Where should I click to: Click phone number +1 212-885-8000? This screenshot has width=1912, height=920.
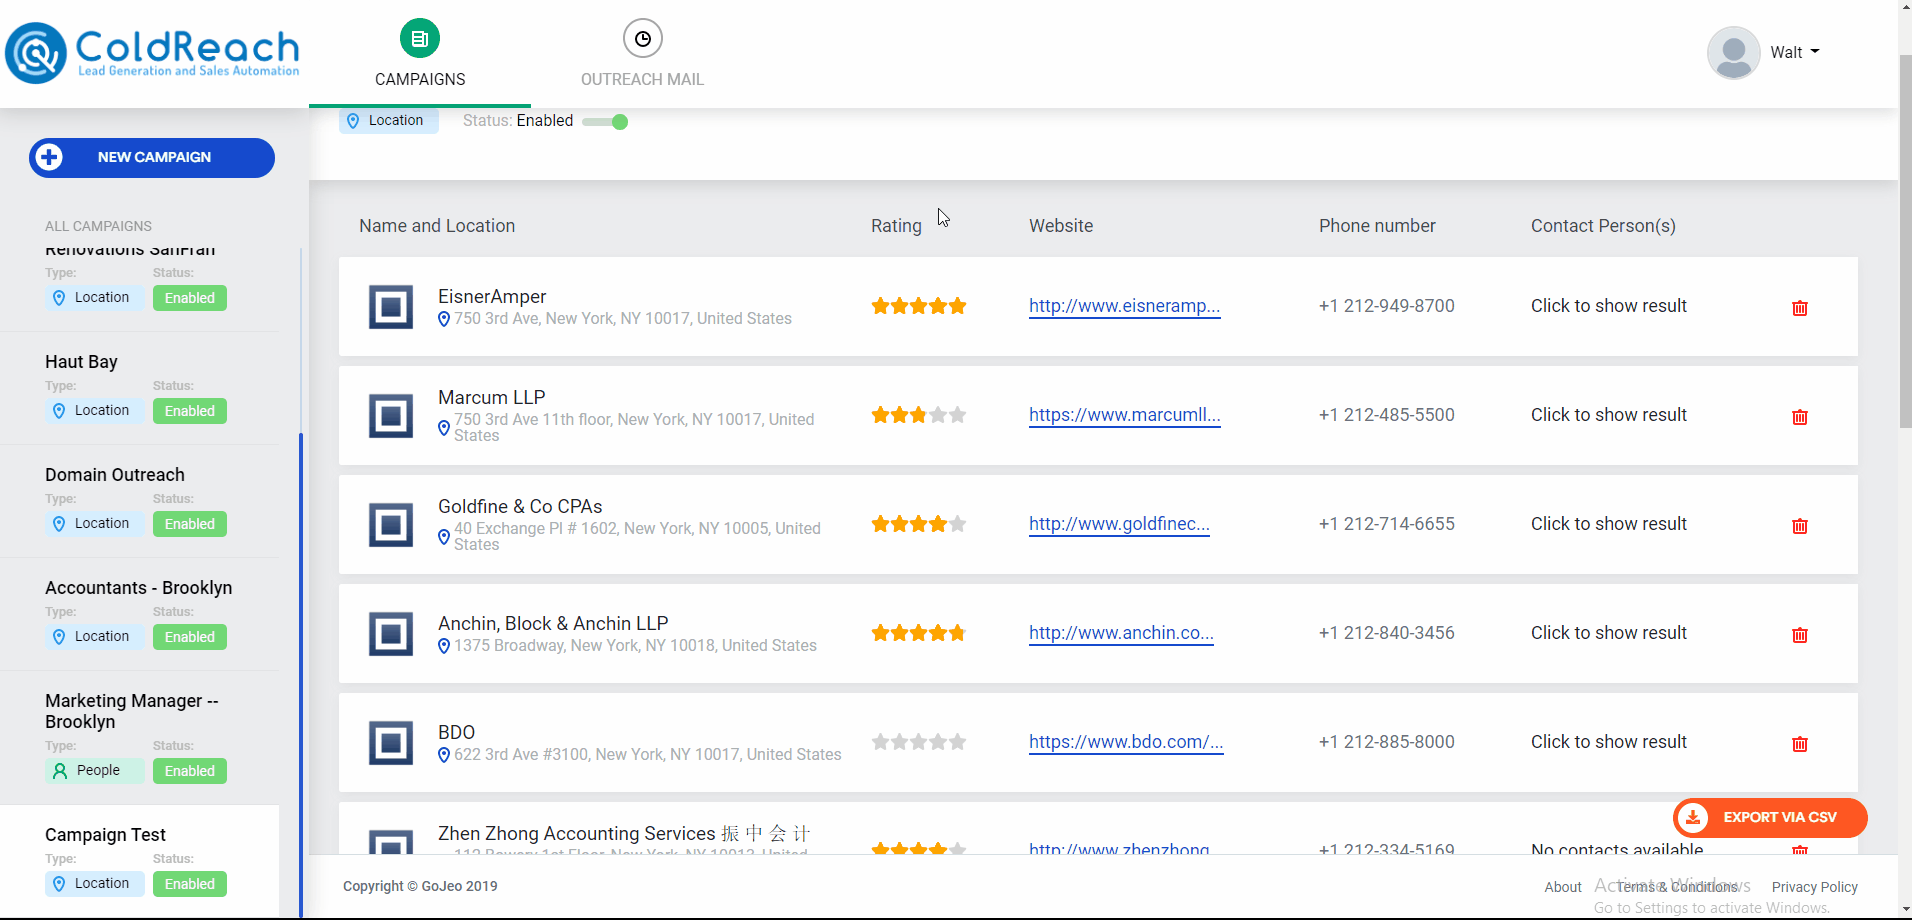[x=1387, y=742]
